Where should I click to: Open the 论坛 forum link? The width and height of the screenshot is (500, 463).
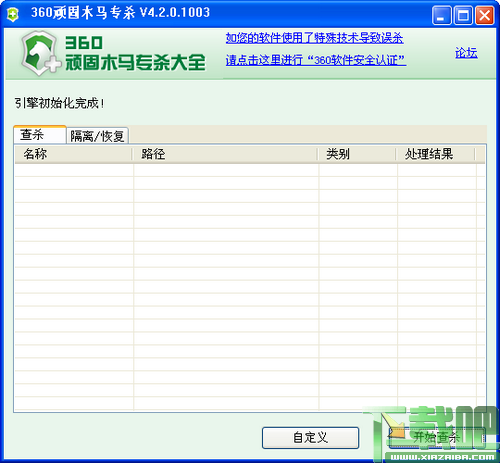(466, 53)
